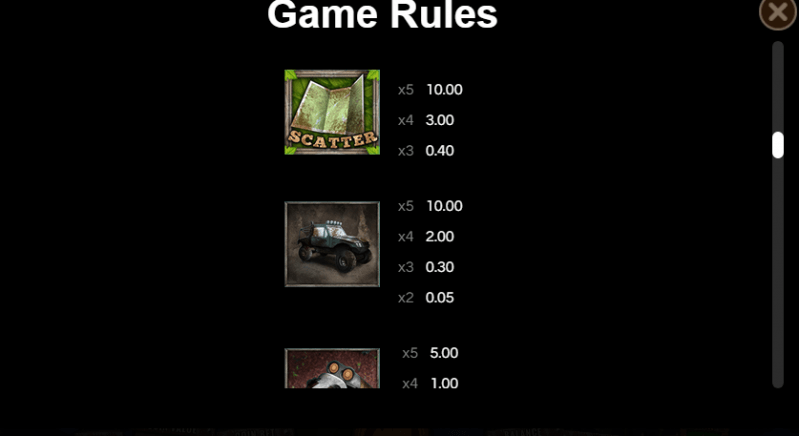The width and height of the screenshot is (799, 436).
Task: Click the Game Rules heading
Action: (x=382, y=14)
